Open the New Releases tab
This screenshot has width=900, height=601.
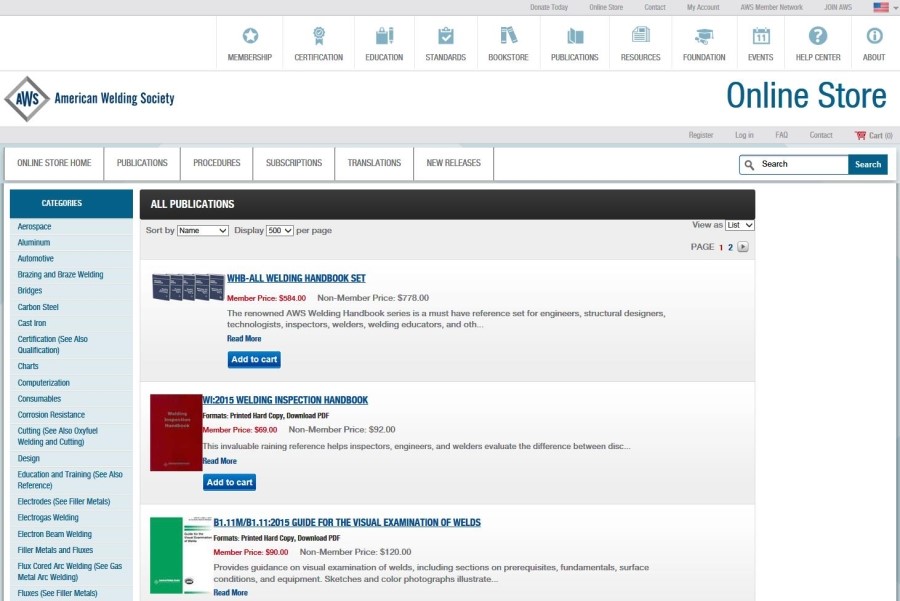tap(453, 163)
